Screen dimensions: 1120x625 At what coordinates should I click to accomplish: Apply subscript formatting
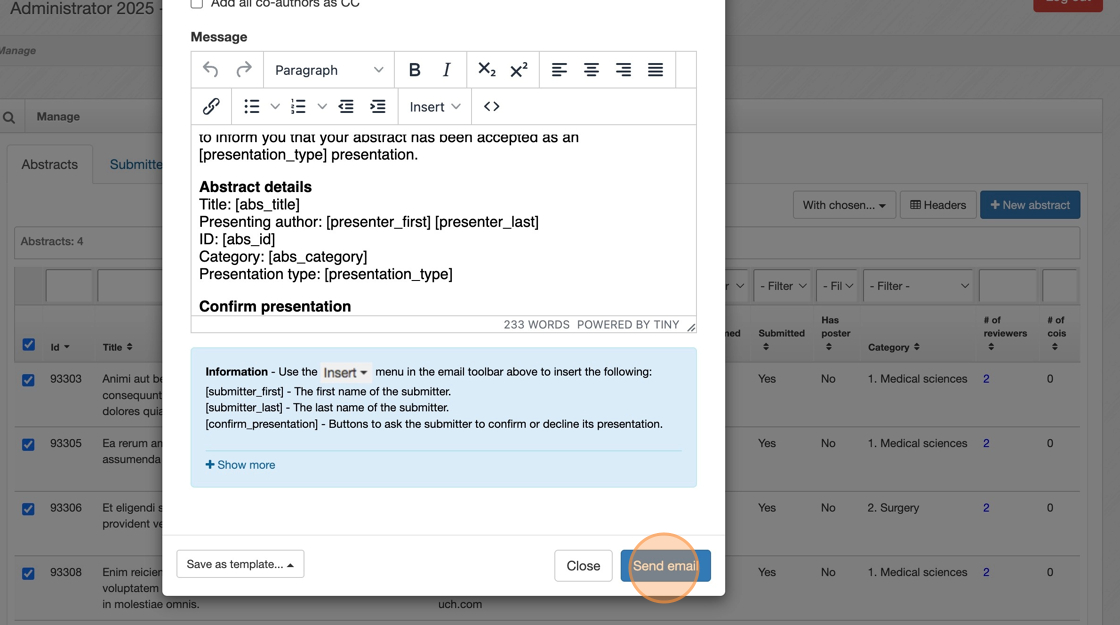(x=486, y=70)
